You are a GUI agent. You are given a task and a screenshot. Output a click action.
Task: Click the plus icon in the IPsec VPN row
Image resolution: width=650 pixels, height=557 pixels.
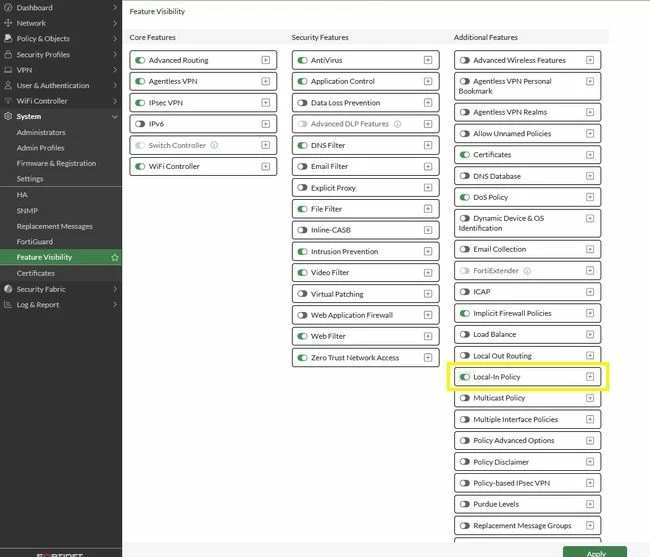(266, 102)
